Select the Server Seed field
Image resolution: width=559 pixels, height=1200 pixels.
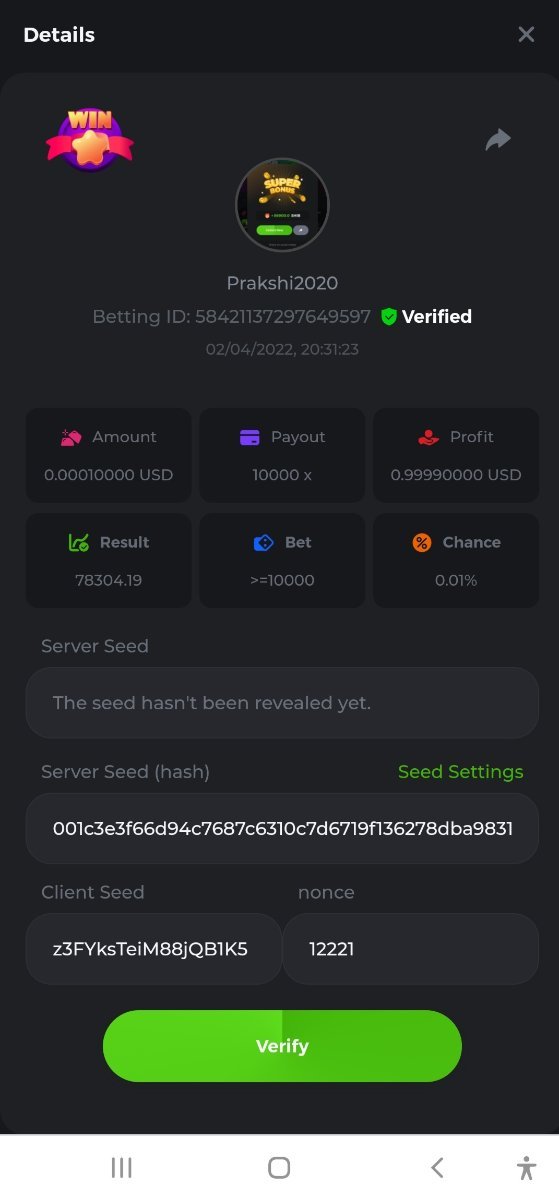282,703
